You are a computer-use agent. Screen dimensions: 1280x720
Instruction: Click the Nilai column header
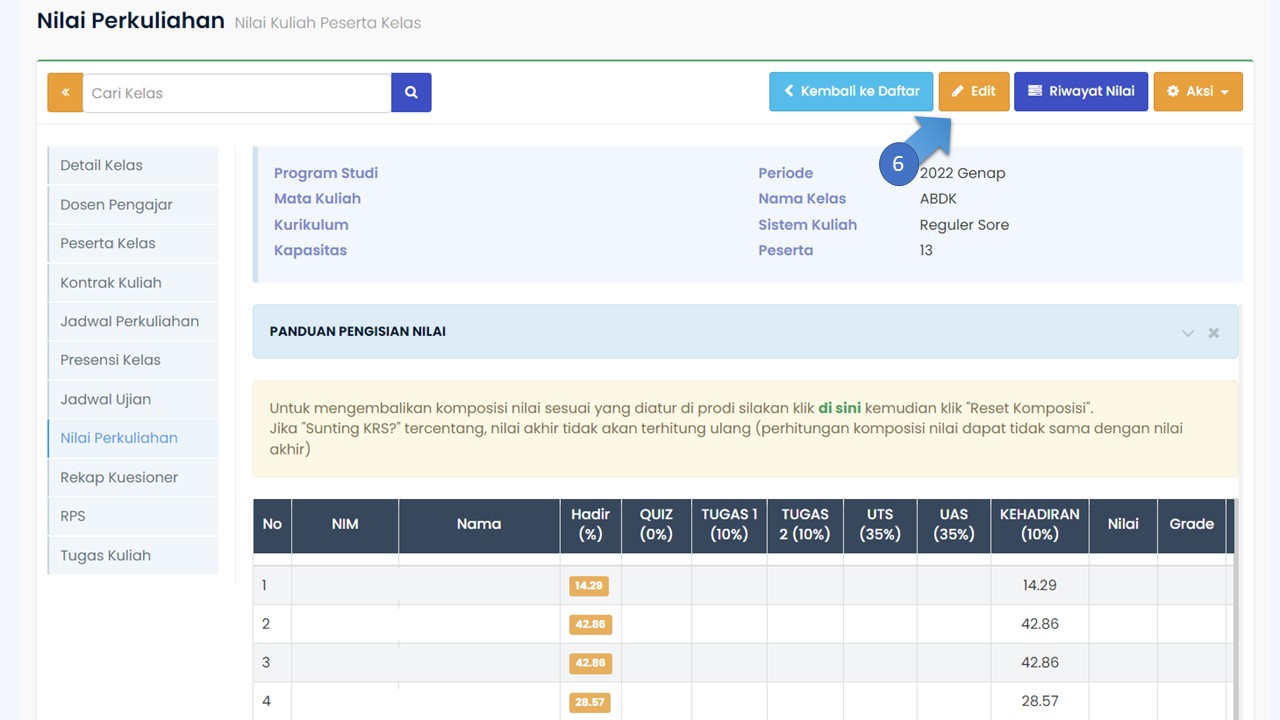coord(1123,524)
